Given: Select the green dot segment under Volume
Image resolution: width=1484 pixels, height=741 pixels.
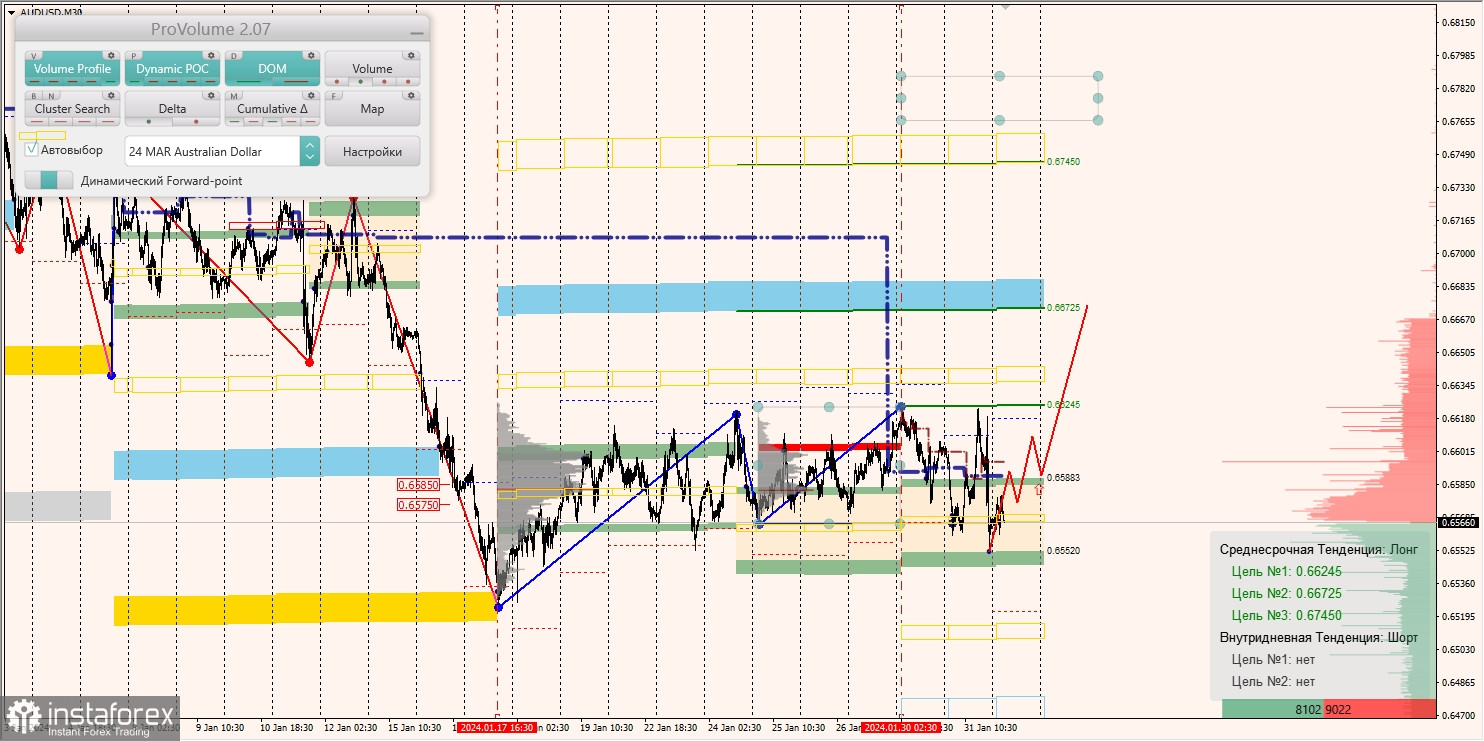Looking at the screenshot, I should tap(361, 82).
